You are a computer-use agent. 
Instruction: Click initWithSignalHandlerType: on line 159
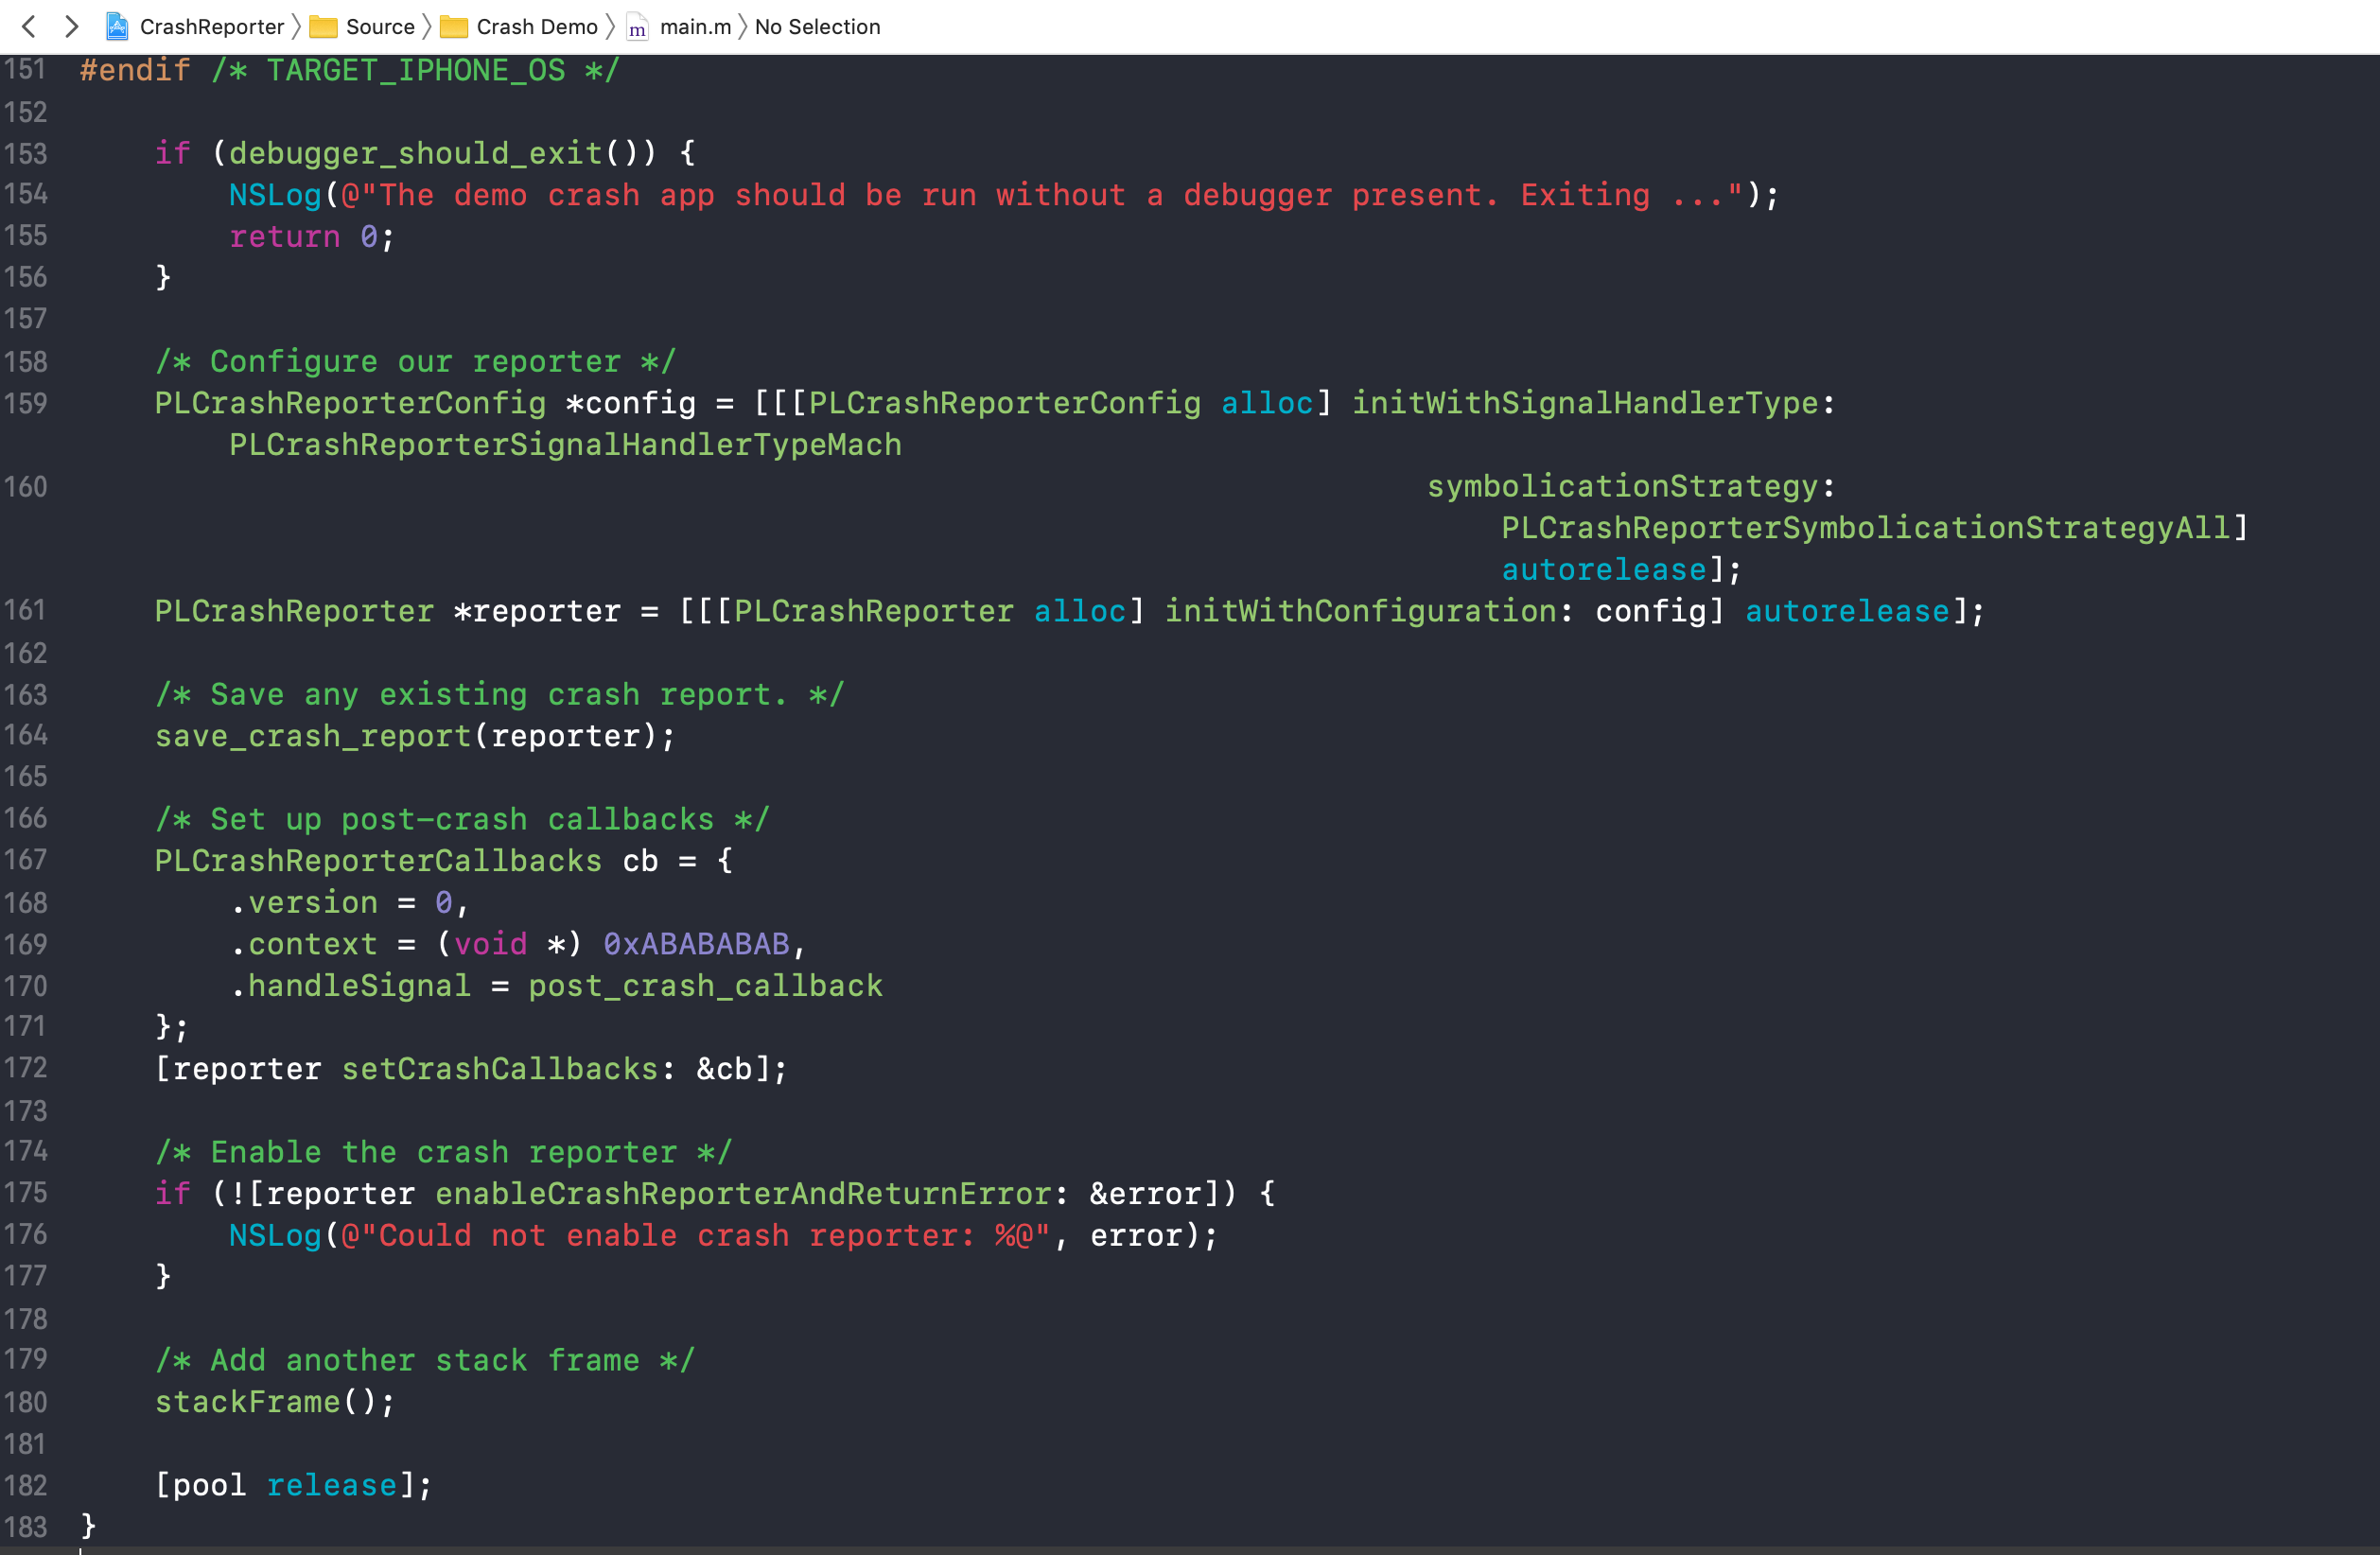[x=1594, y=403]
